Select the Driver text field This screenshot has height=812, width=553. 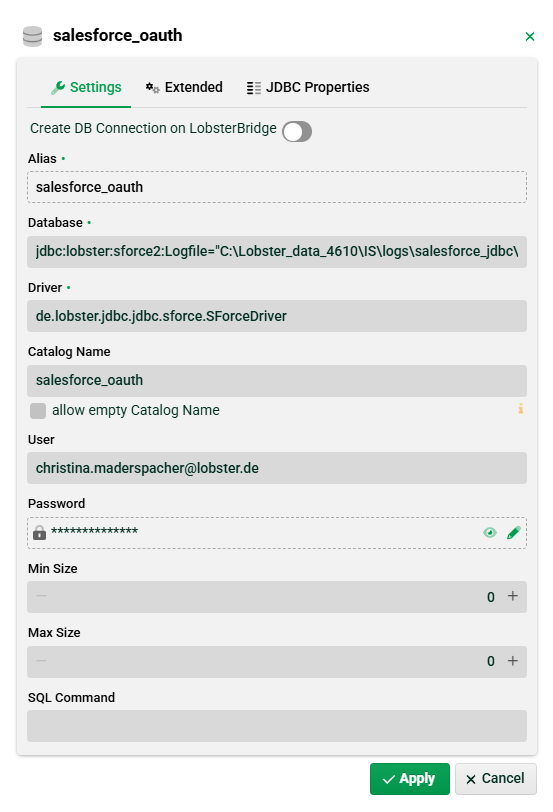pyautogui.click(x=277, y=316)
